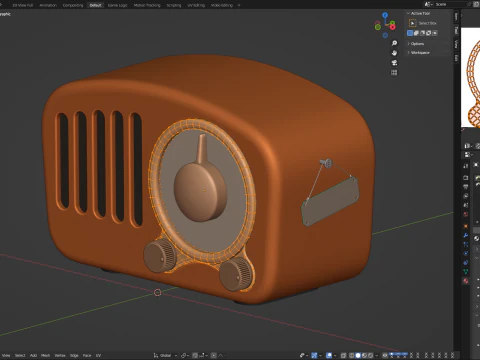Click the 3D cursor at the grid origin

[x=158, y=292]
